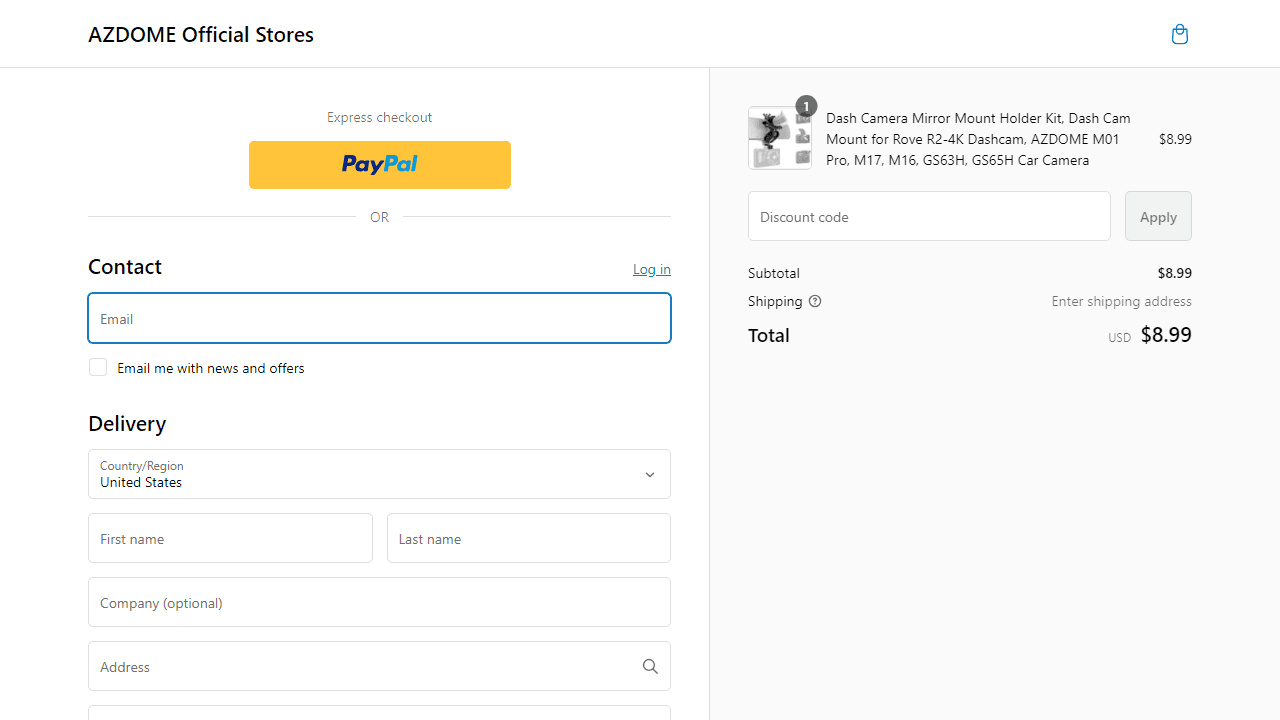This screenshot has height=720, width=1280.
Task: Focus the Email input field
Action: click(x=379, y=318)
